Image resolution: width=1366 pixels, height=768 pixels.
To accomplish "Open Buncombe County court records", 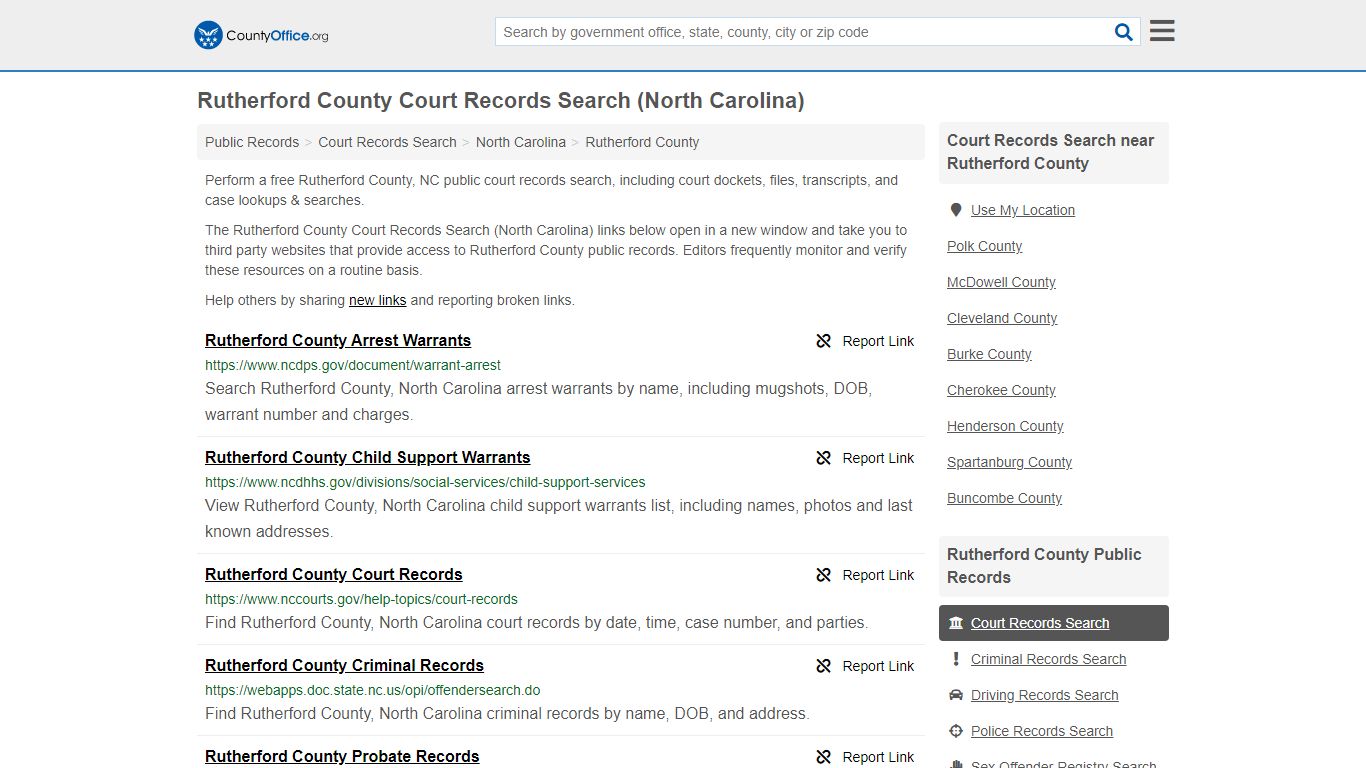I will [x=1004, y=498].
